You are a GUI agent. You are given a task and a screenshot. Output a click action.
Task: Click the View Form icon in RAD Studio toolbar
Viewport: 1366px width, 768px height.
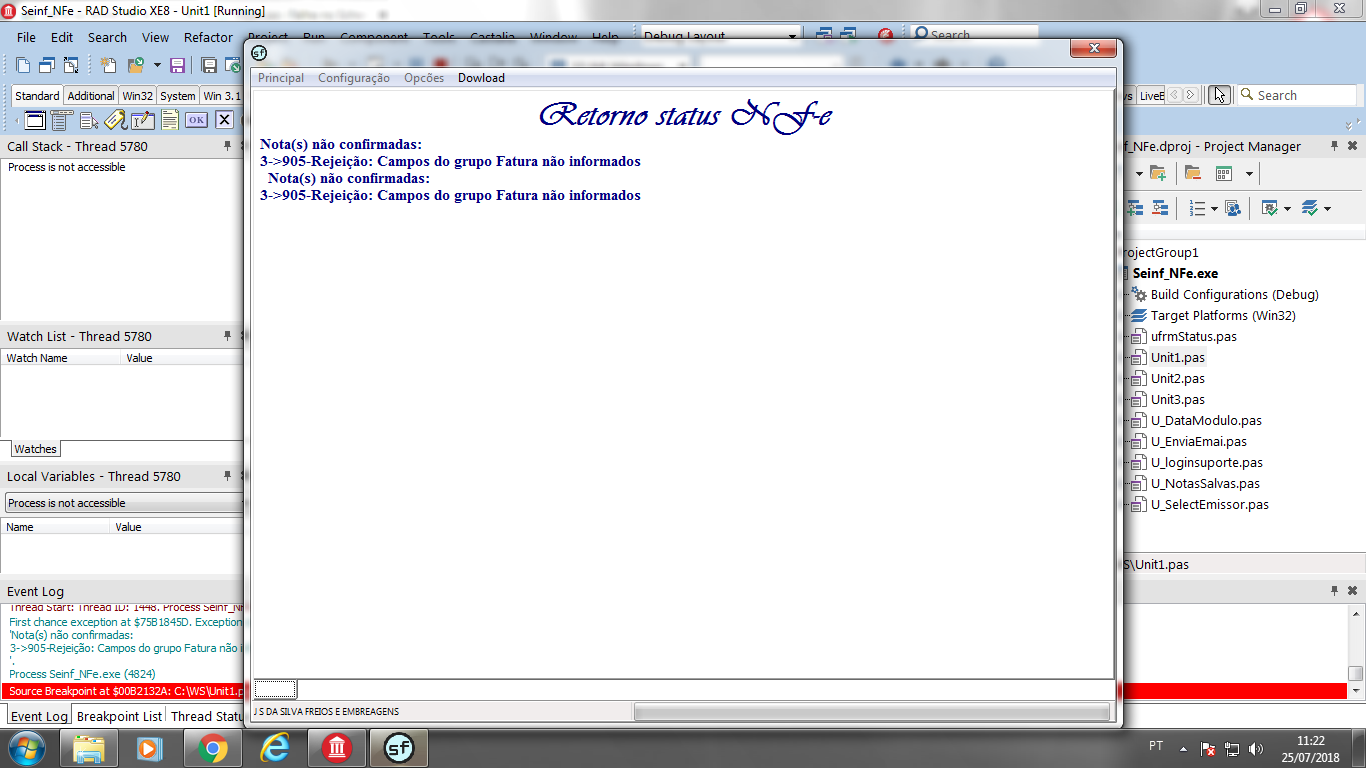(47, 65)
